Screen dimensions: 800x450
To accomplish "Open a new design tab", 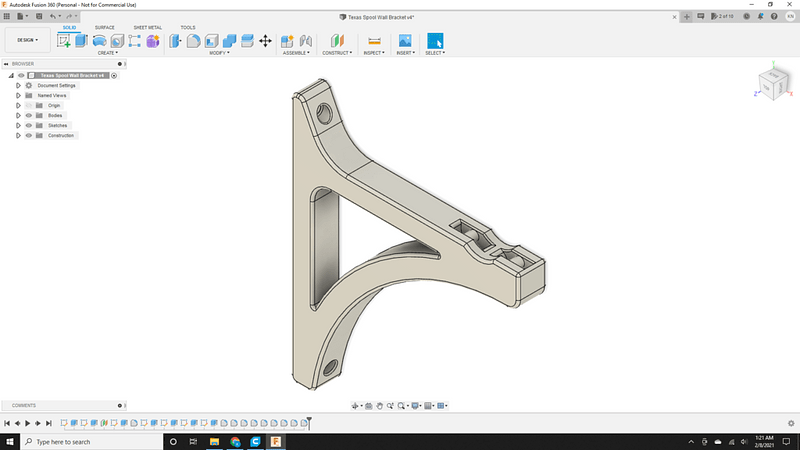I will [x=687, y=17].
